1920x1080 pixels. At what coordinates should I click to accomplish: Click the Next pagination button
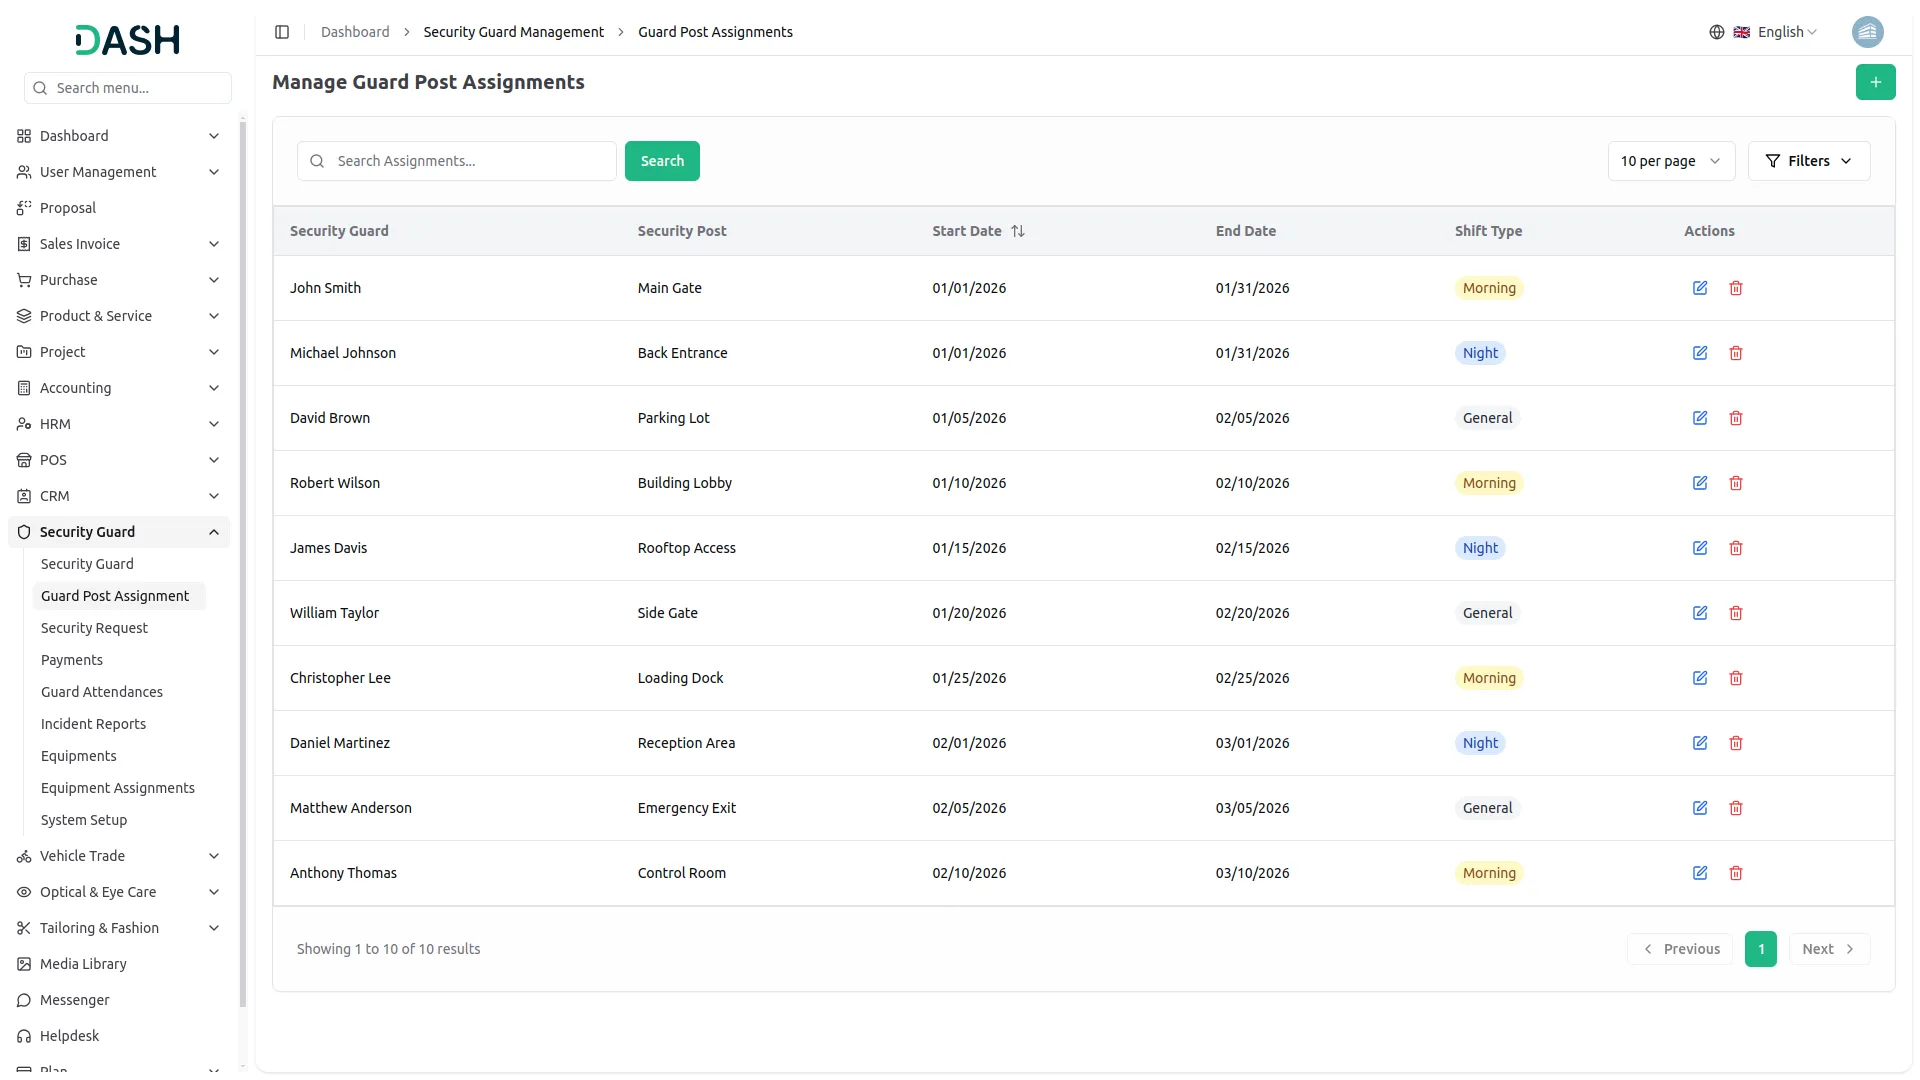point(1828,949)
